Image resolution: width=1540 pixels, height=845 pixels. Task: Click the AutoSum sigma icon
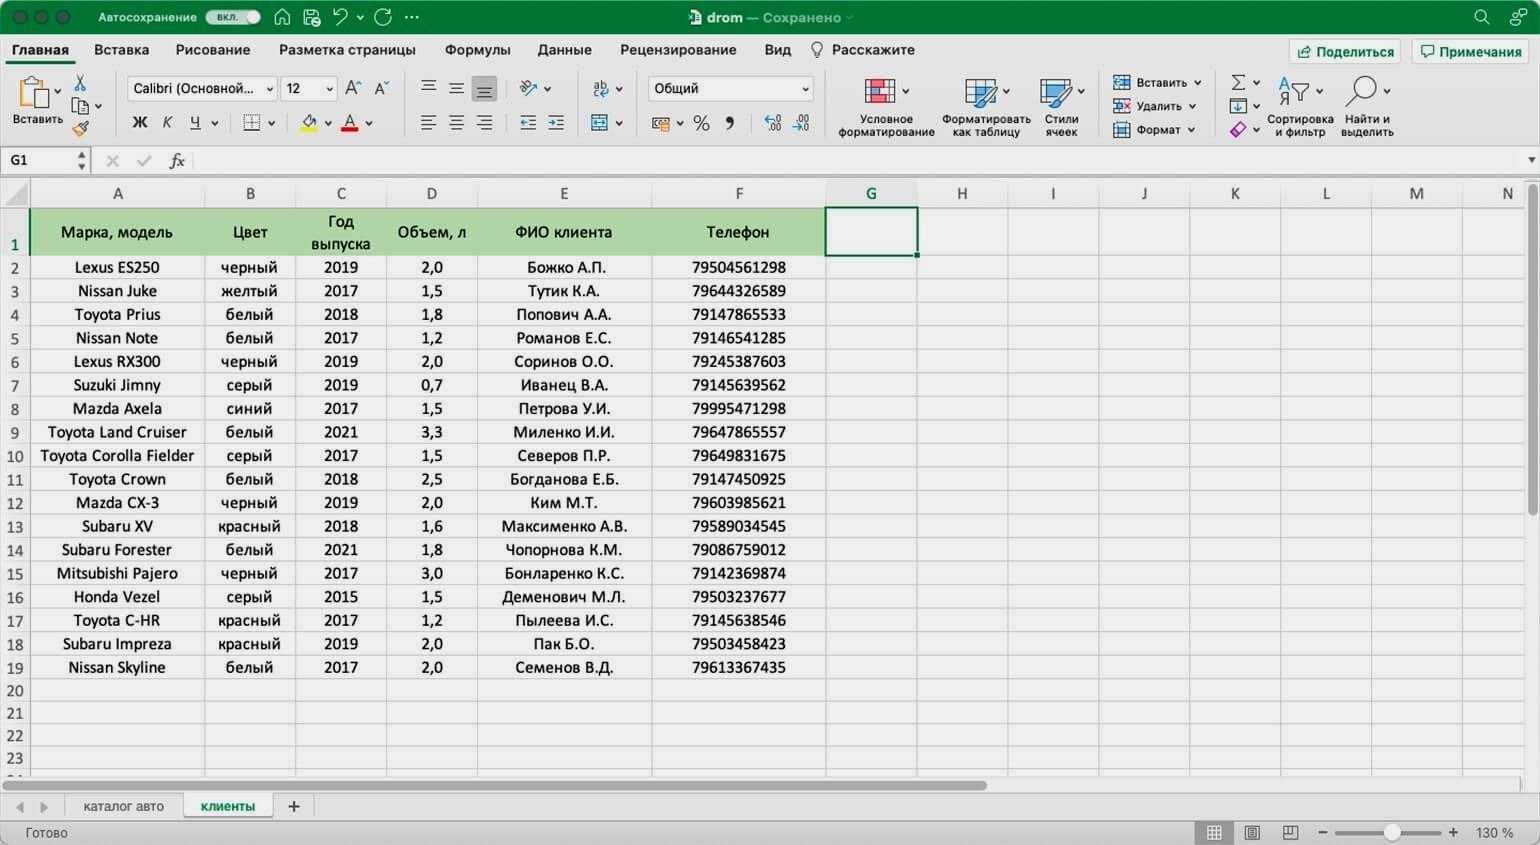coord(1238,82)
